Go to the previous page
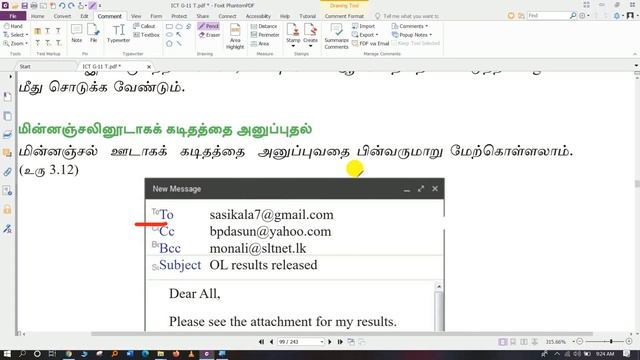Image resolution: width=640 pixels, height=360 pixels. [x=271, y=342]
